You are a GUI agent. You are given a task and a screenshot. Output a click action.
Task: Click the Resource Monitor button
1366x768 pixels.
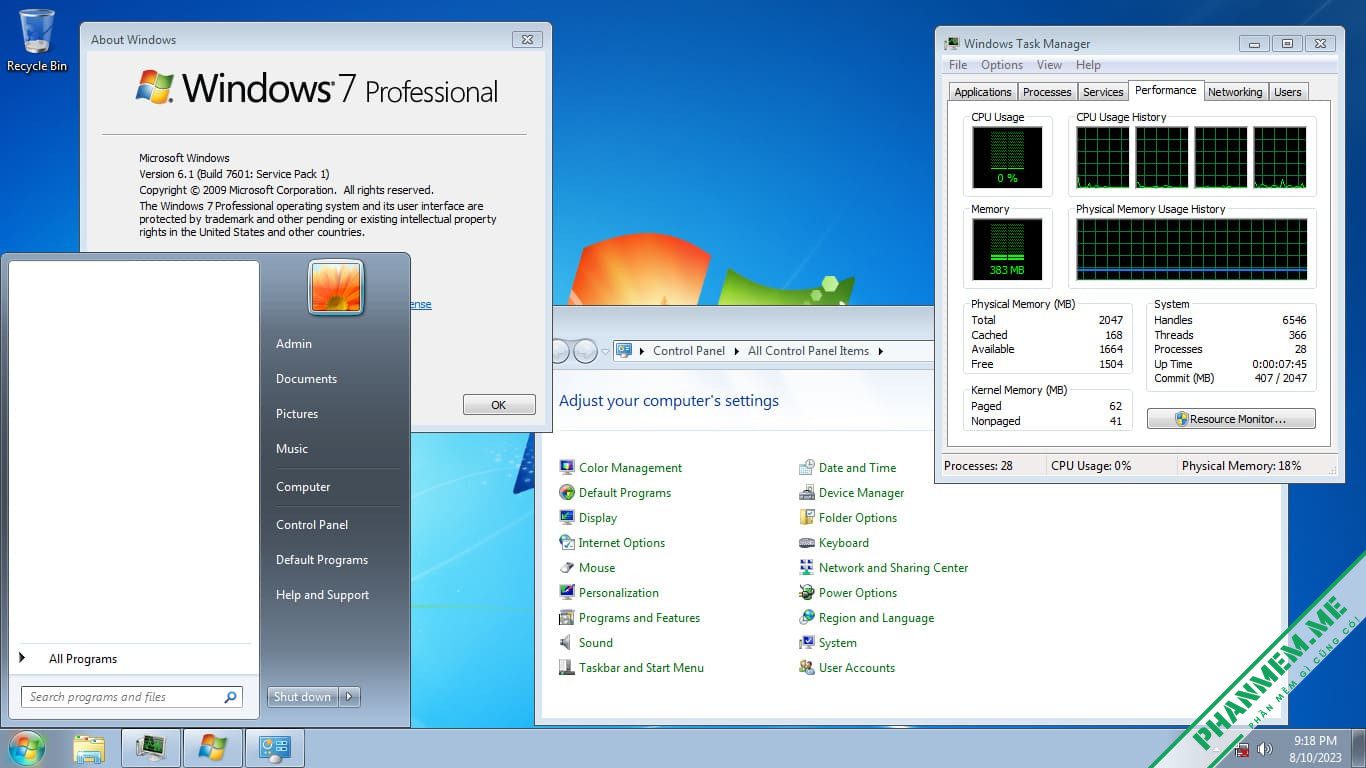[x=1231, y=419]
